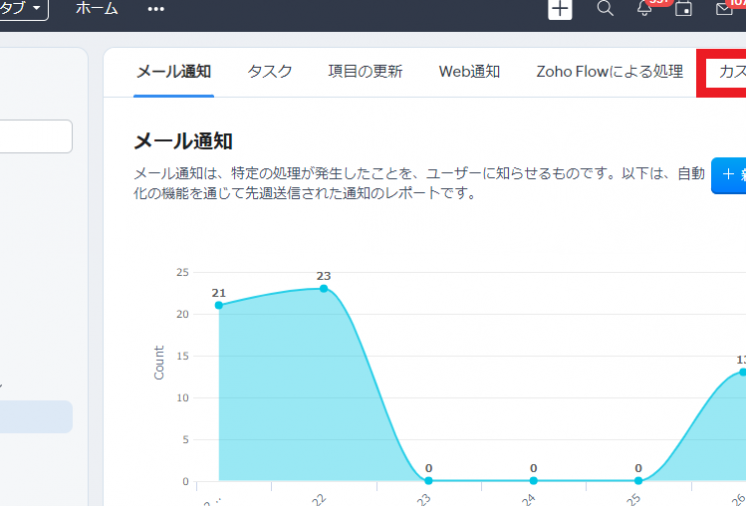Open the calendar icon in top bar

pyautogui.click(x=684, y=9)
